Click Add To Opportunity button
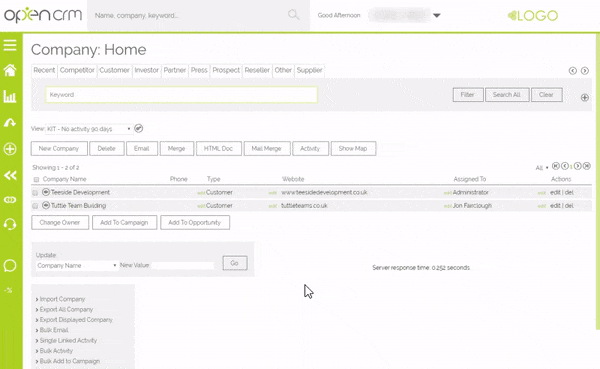The width and height of the screenshot is (600, 369). pyautogui.click(x=195, y=222)
